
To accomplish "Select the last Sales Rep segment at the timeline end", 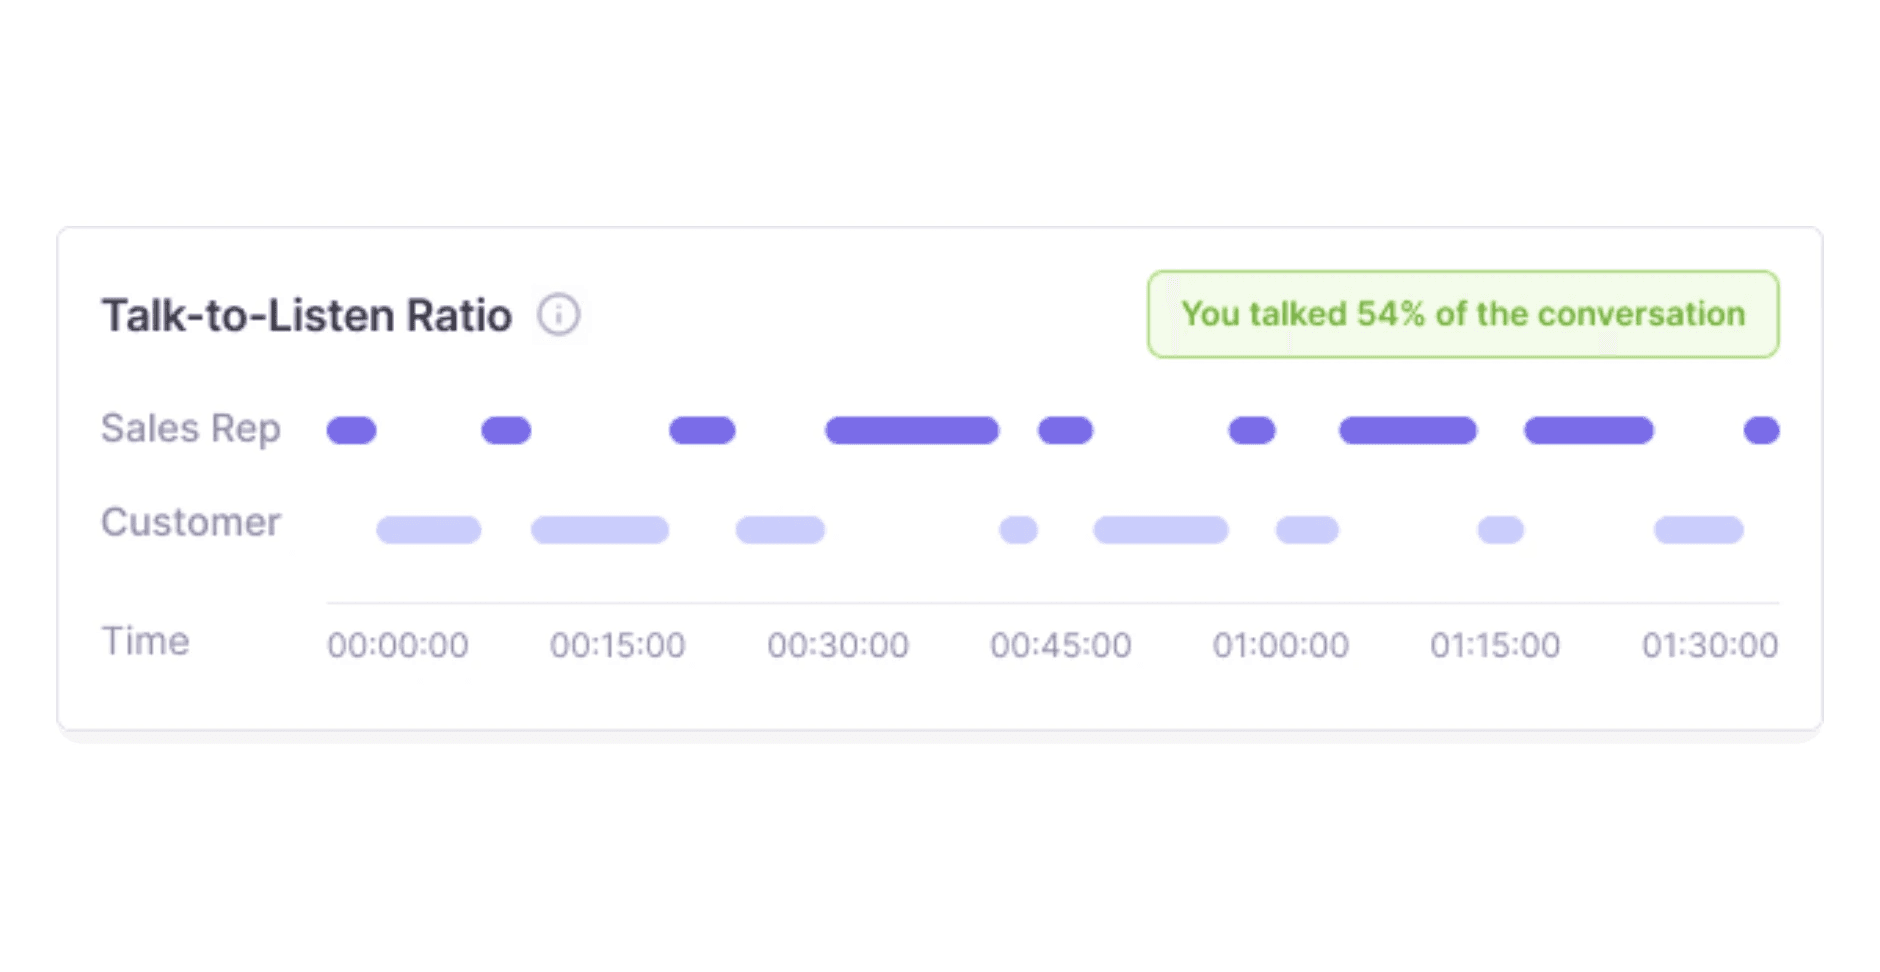I will [1761, 431].
